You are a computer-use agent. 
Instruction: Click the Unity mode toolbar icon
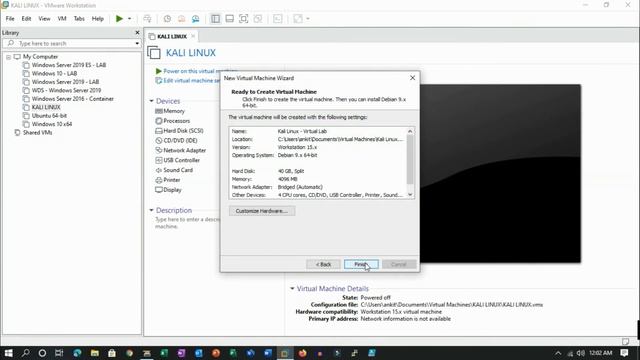(258, 19)
